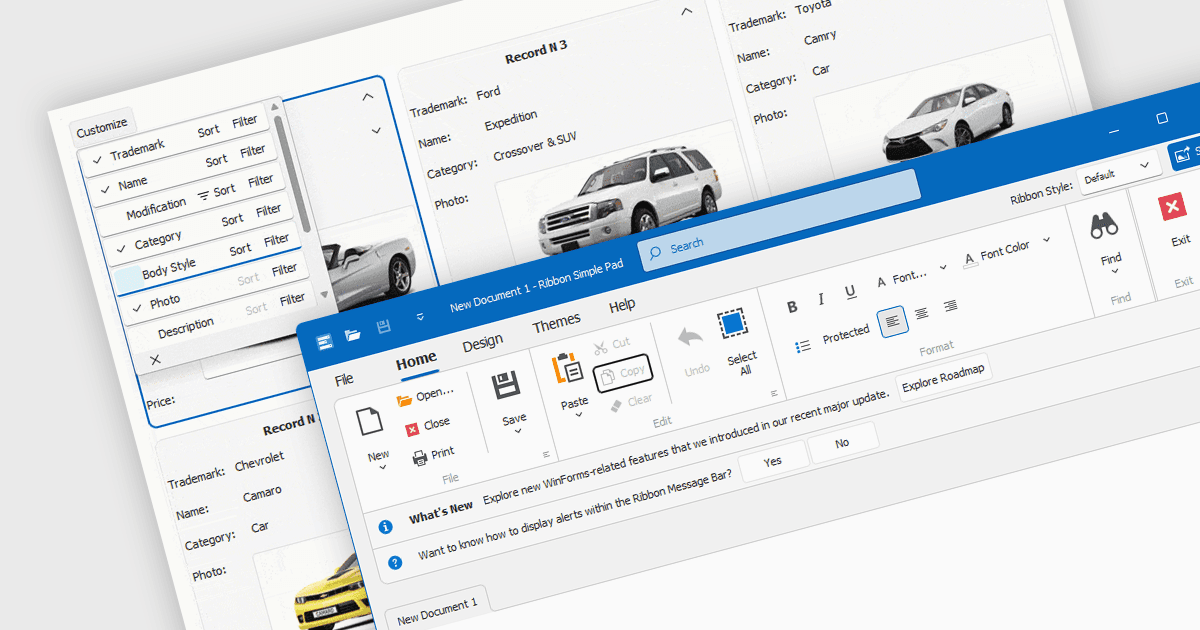Open the quick access toolbar customize arrow
This screenshot has width=1200, height=630.
pos(420,317)
